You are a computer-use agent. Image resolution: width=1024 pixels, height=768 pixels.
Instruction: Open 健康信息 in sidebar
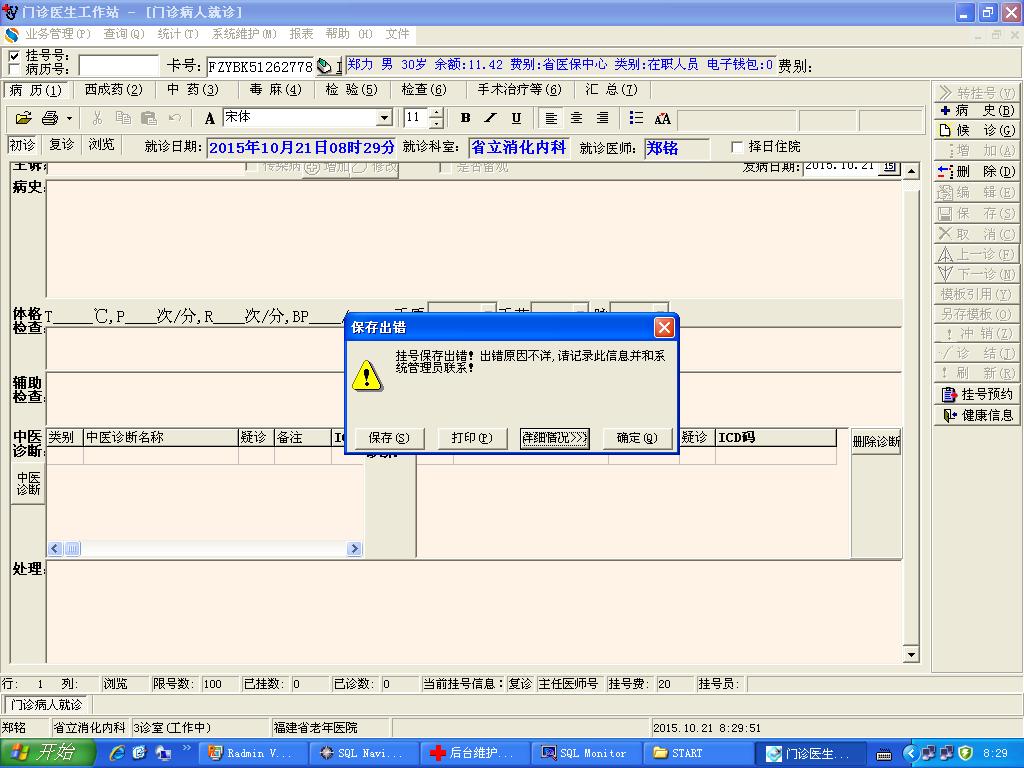[977, 415]
